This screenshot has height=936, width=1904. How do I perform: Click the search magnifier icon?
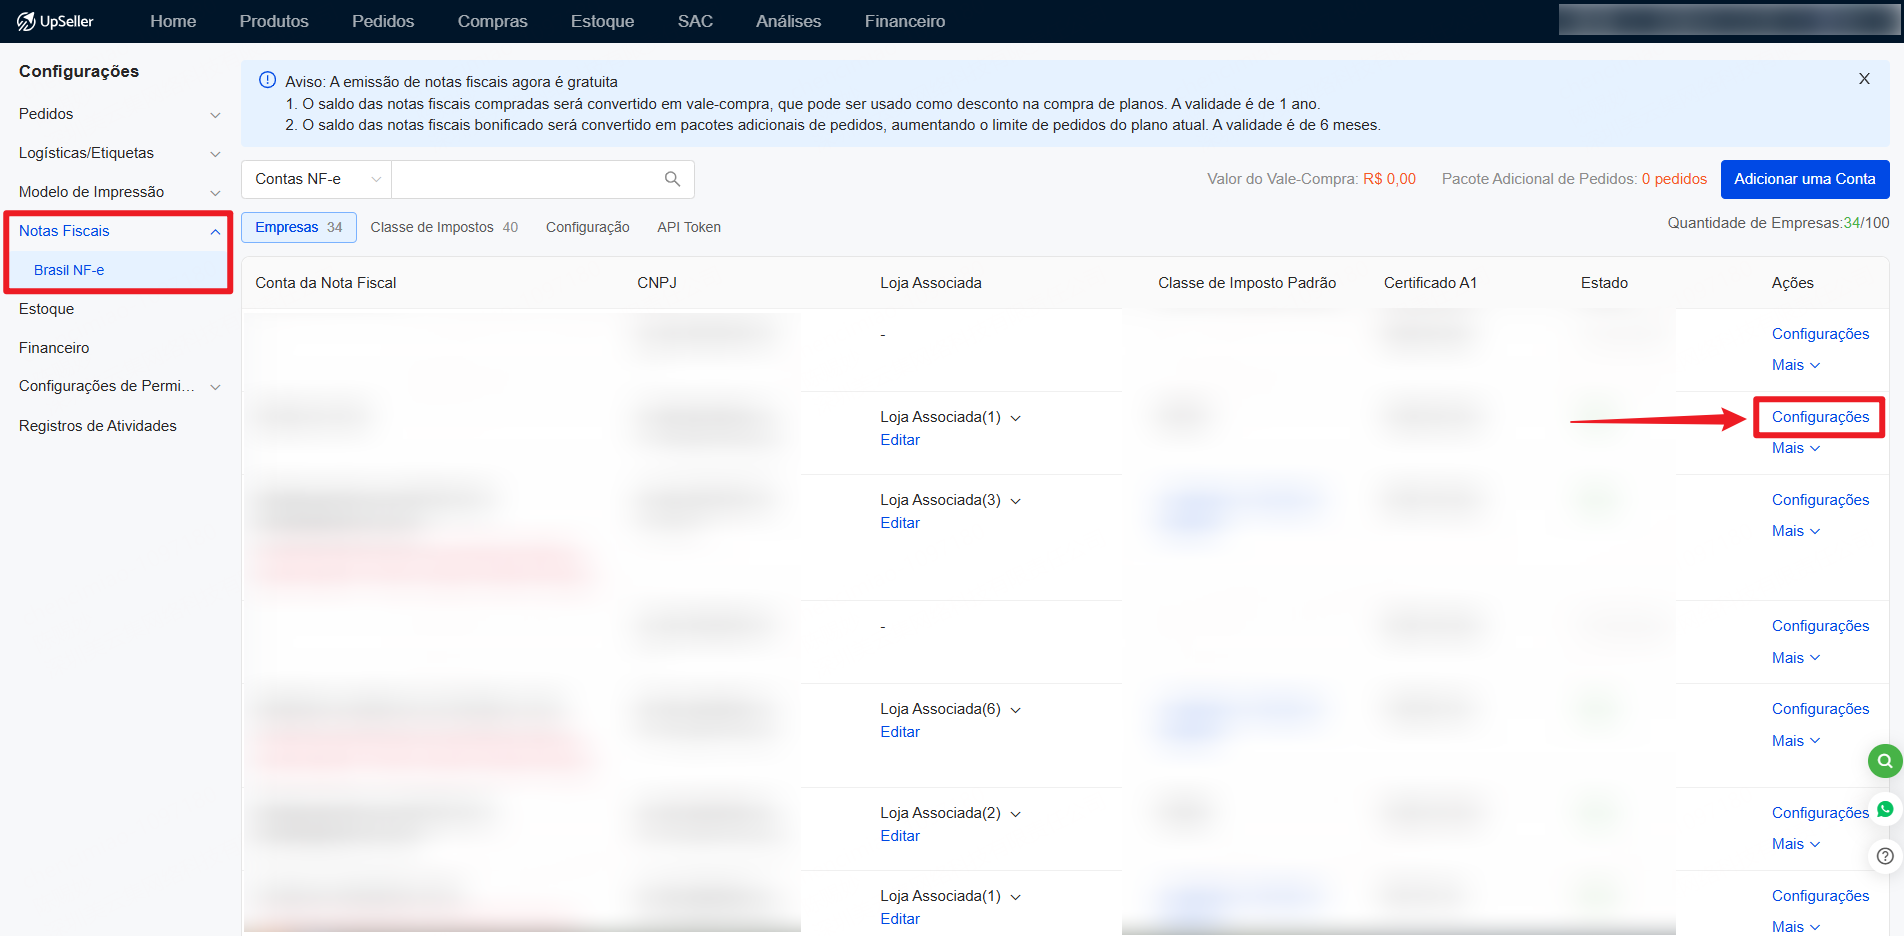(672, 179)
